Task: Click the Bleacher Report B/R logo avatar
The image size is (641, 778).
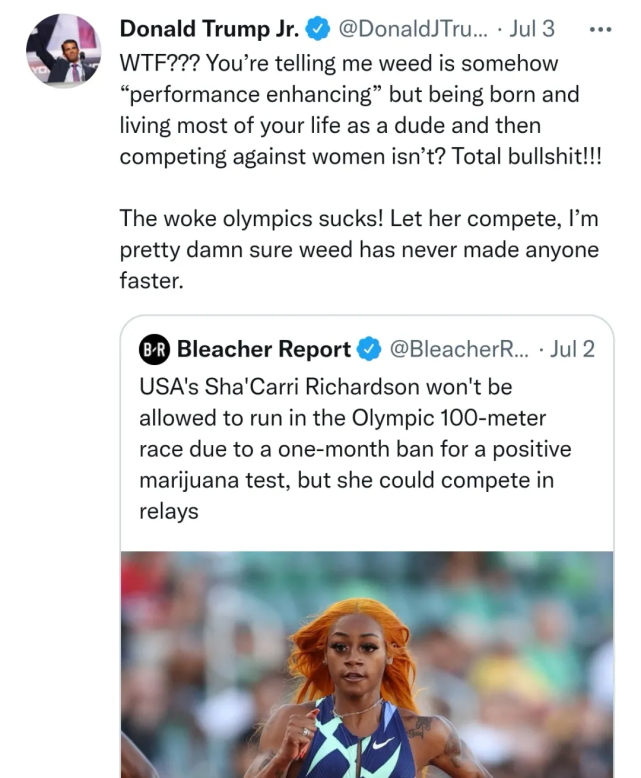Action: [x=154, y=349]
